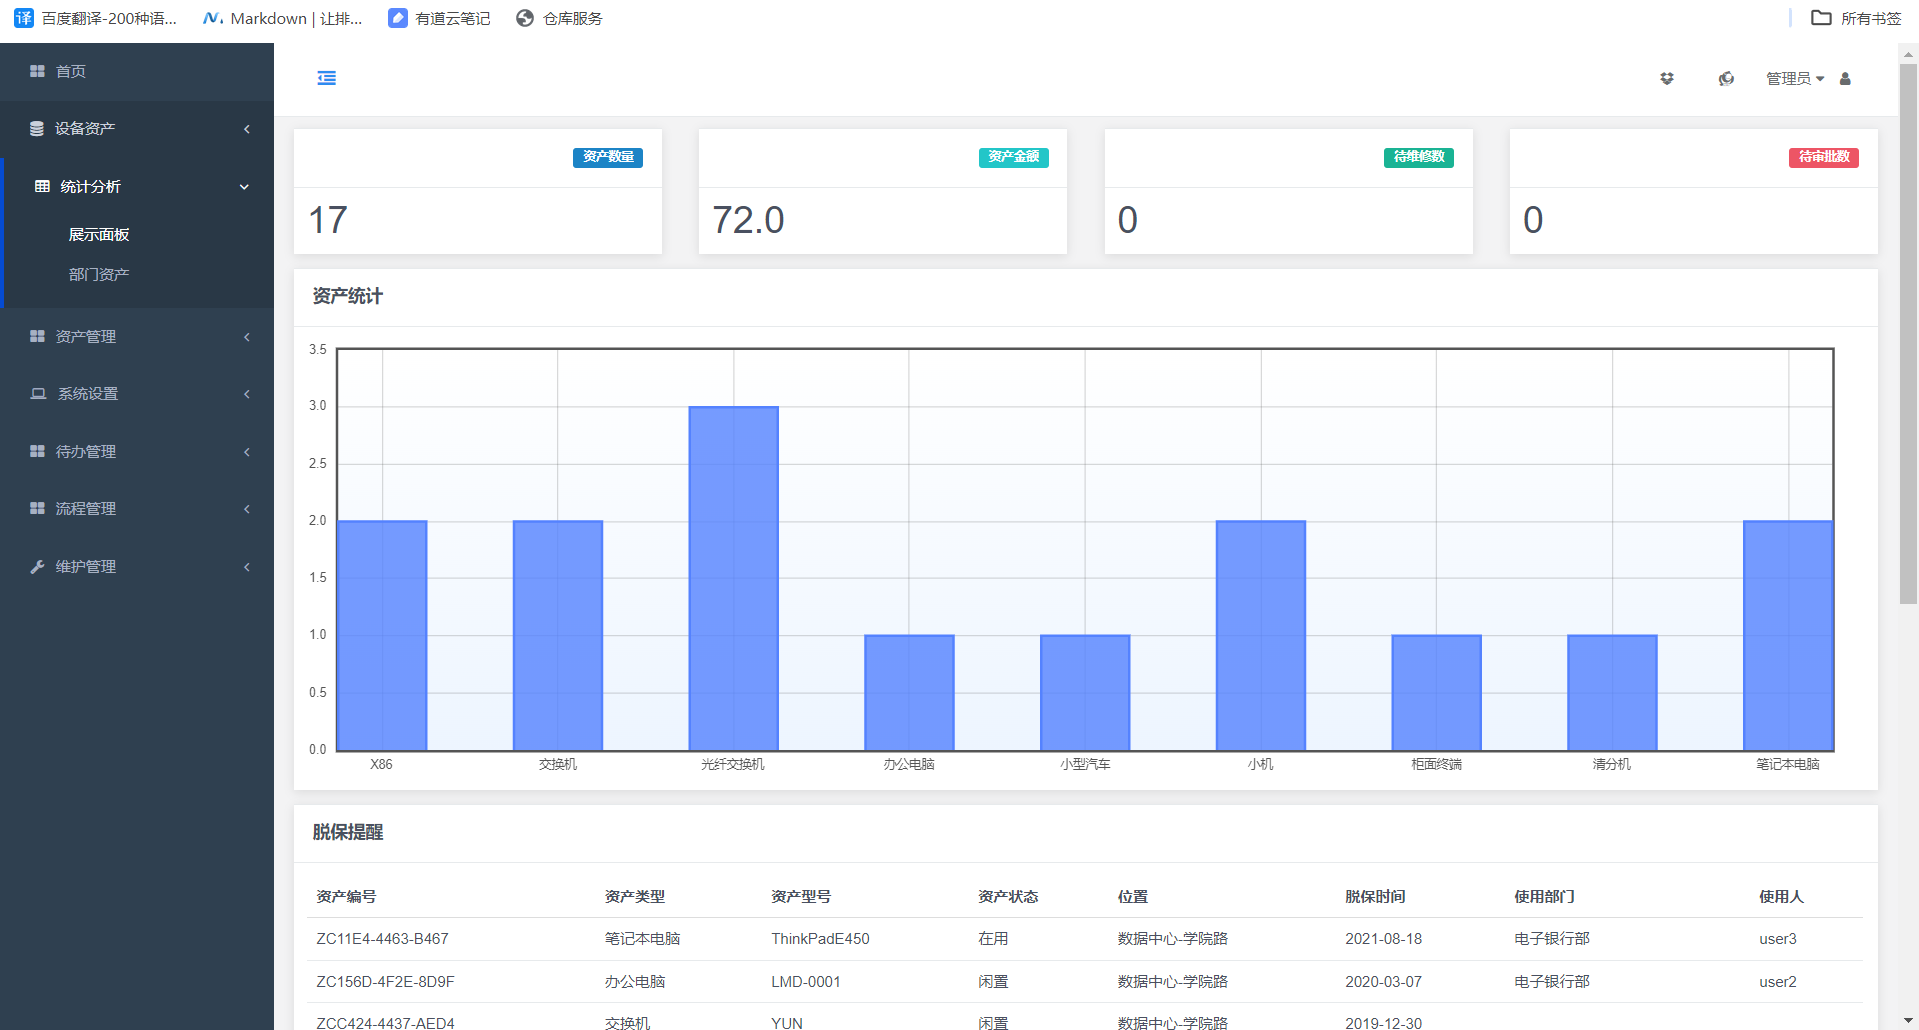Viewport: 1919px width, 1030px height.
Task: Click the 系统设置 laptop icon
Action: point(38,393)
